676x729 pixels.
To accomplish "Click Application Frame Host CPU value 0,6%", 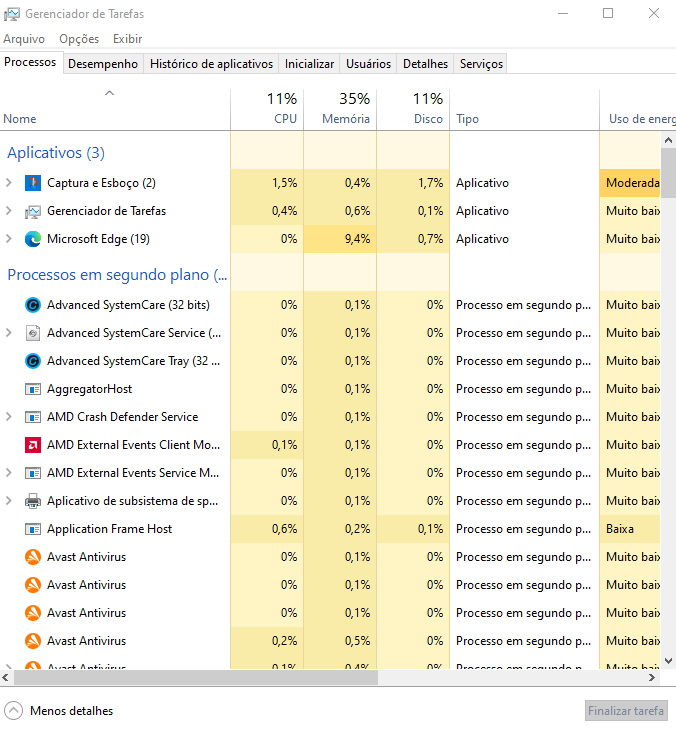I will pos(267,529).
